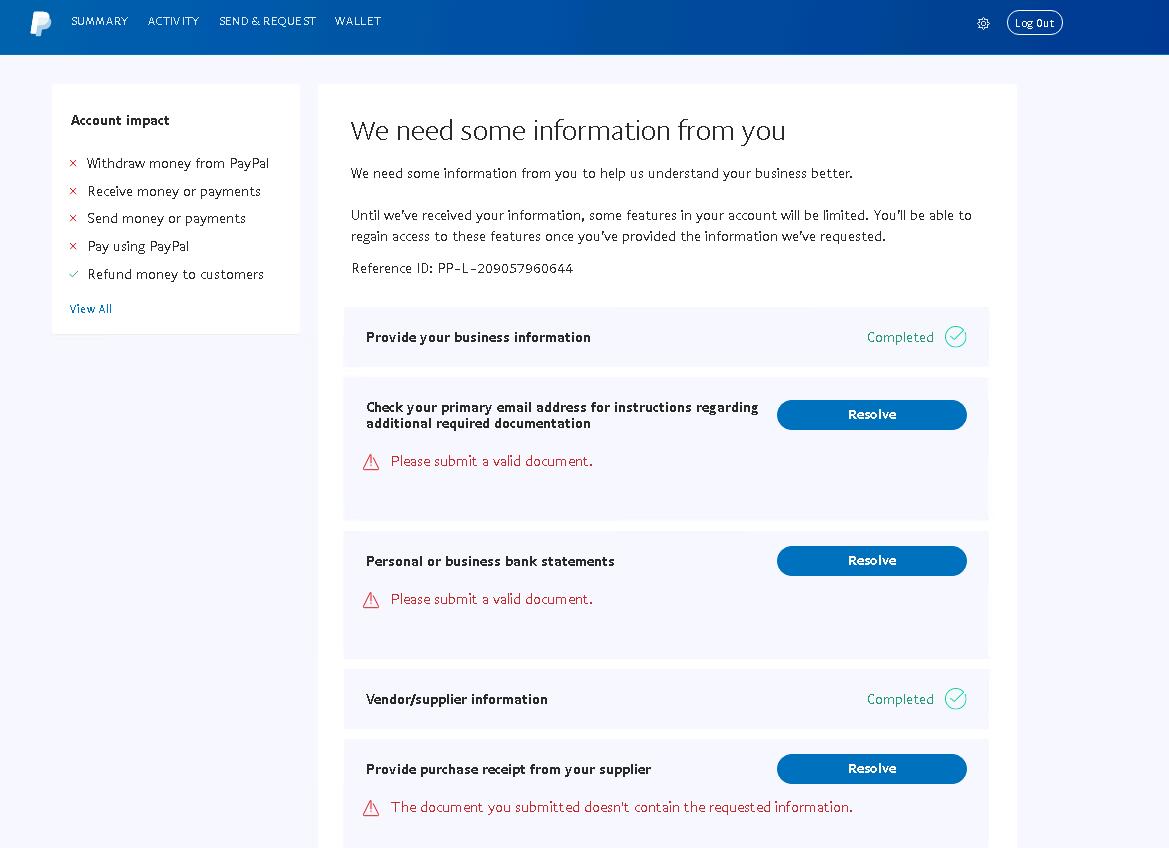Click 'Send money or payments' text
1169x848 pixels.
pos(166,219)
